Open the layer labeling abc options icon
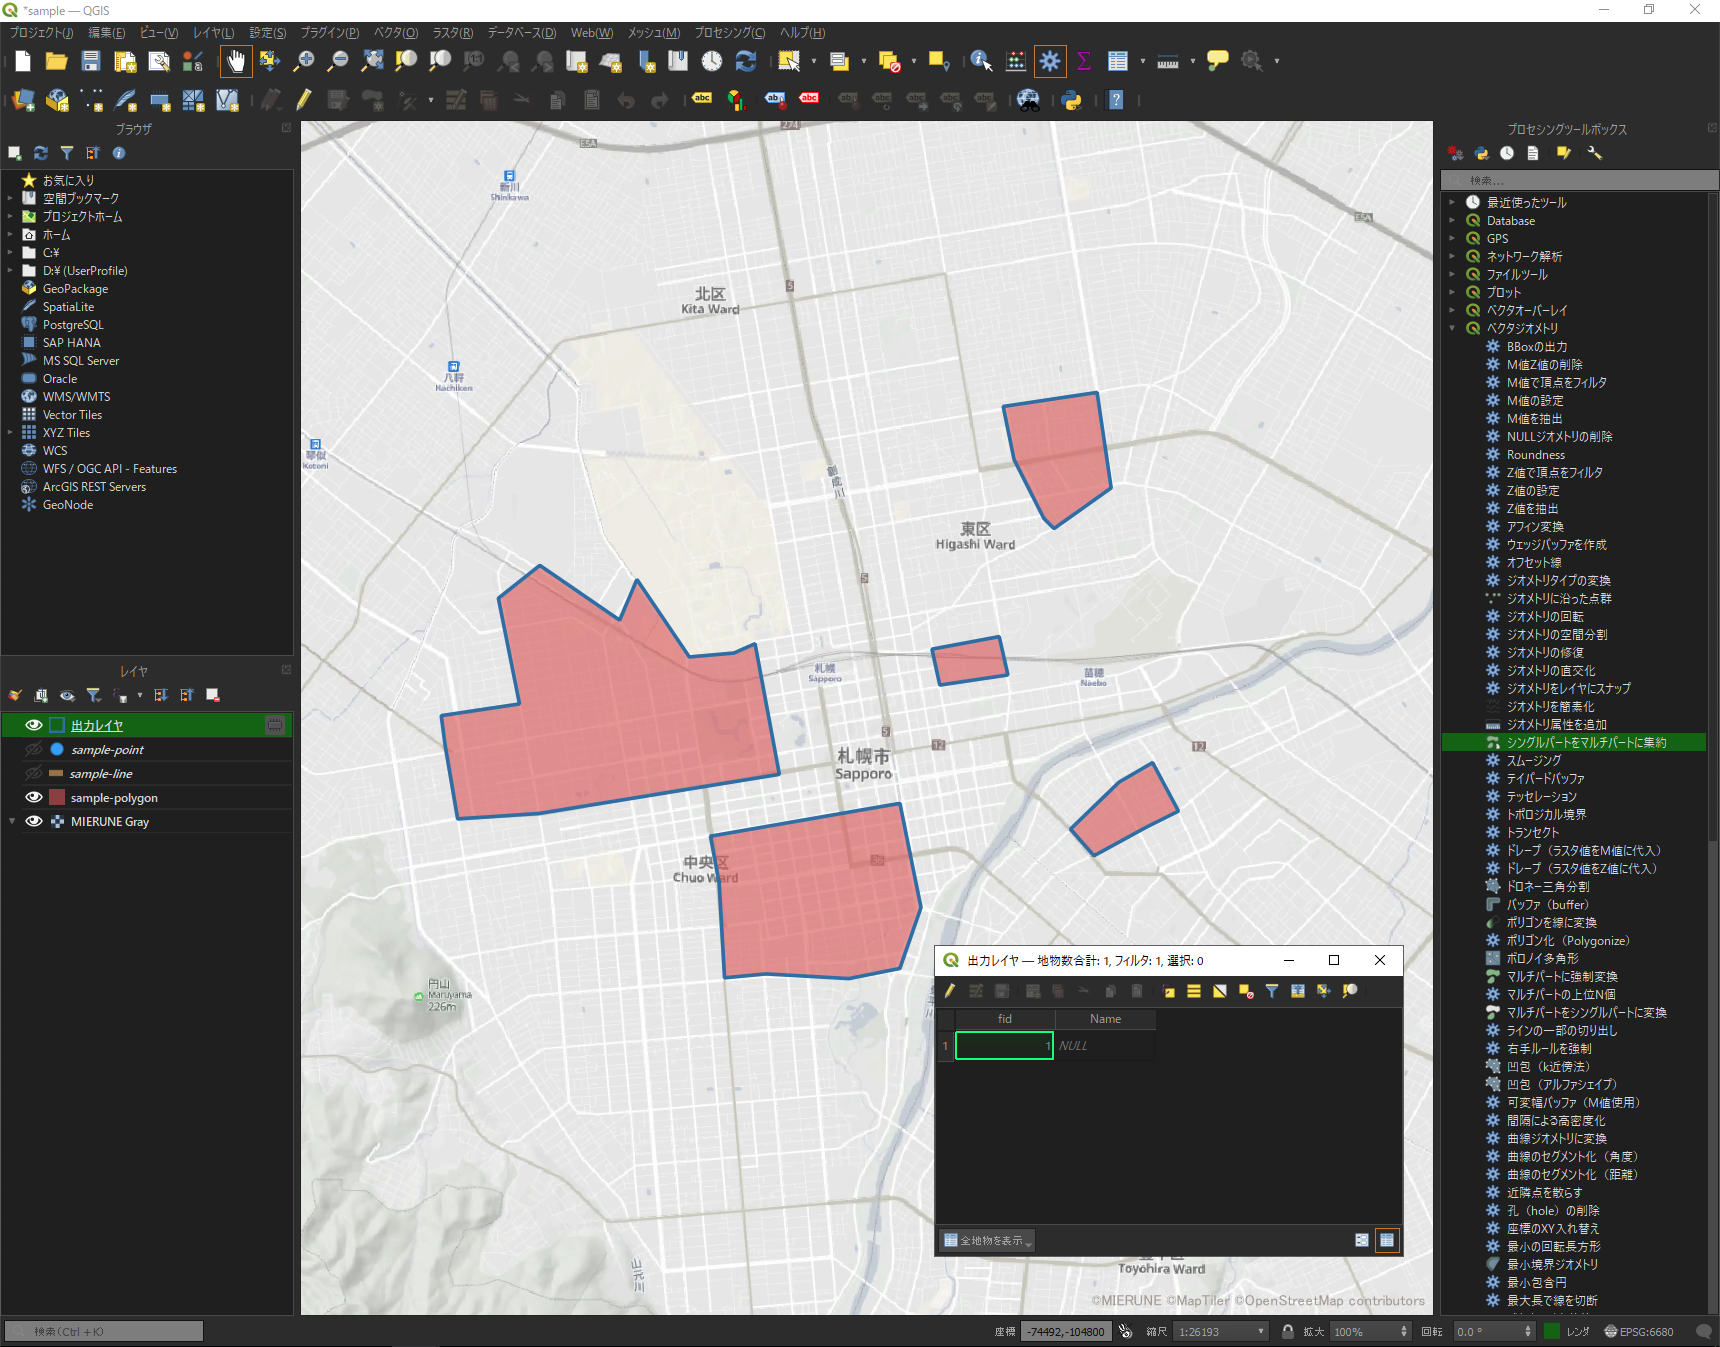Image resolution: width=1720 pixels, height=1347 pixels. point(702,100)
